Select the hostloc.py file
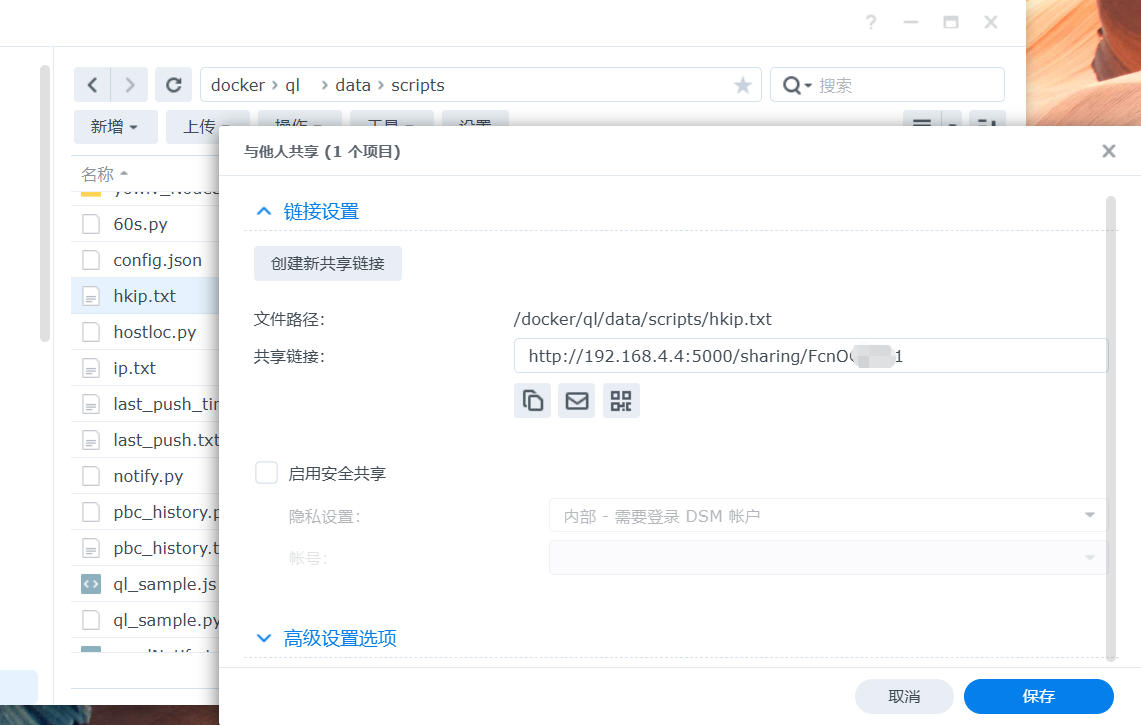Image resolution: width=1141 pixels, height=725 pixels. [154, 332]
